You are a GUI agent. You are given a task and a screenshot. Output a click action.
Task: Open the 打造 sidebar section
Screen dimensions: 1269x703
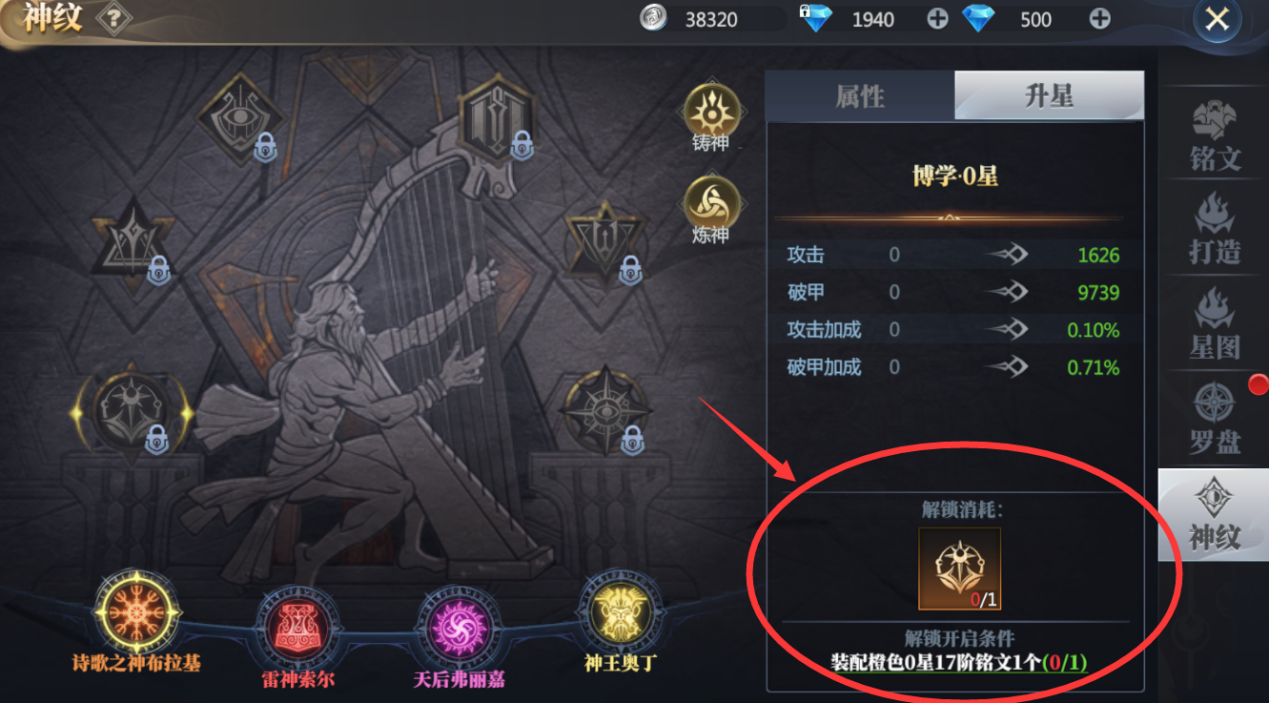point(1214,231)
